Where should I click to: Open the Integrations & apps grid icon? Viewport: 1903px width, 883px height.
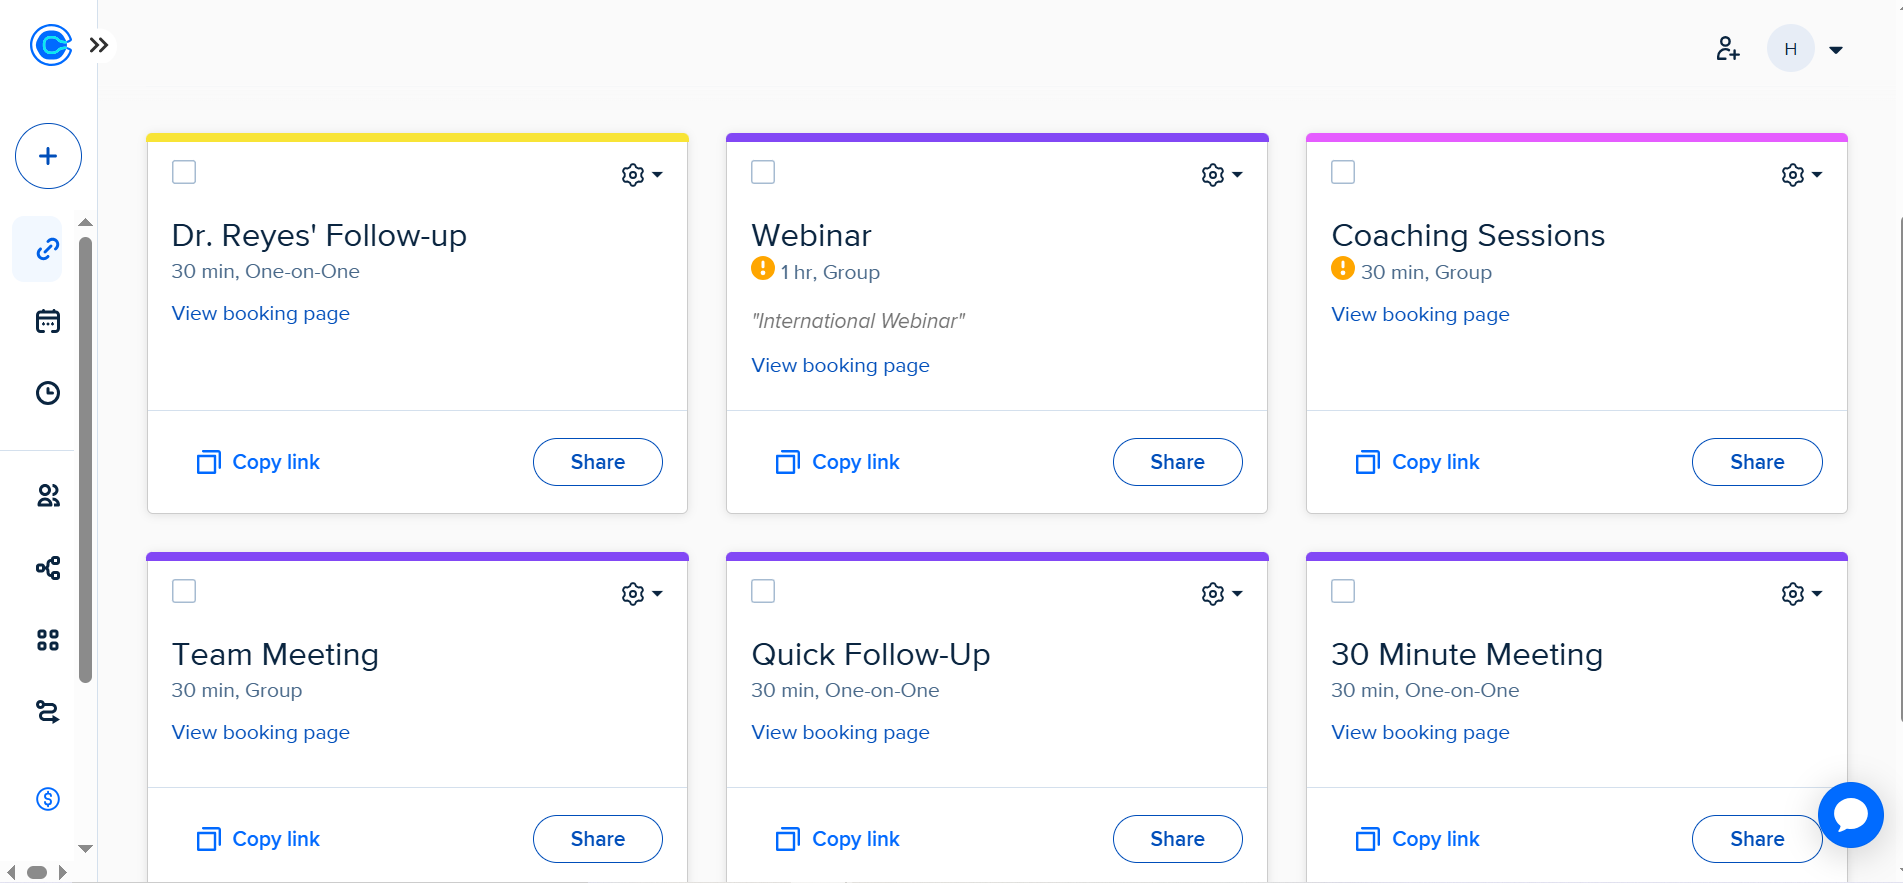(x=48, y=640)
